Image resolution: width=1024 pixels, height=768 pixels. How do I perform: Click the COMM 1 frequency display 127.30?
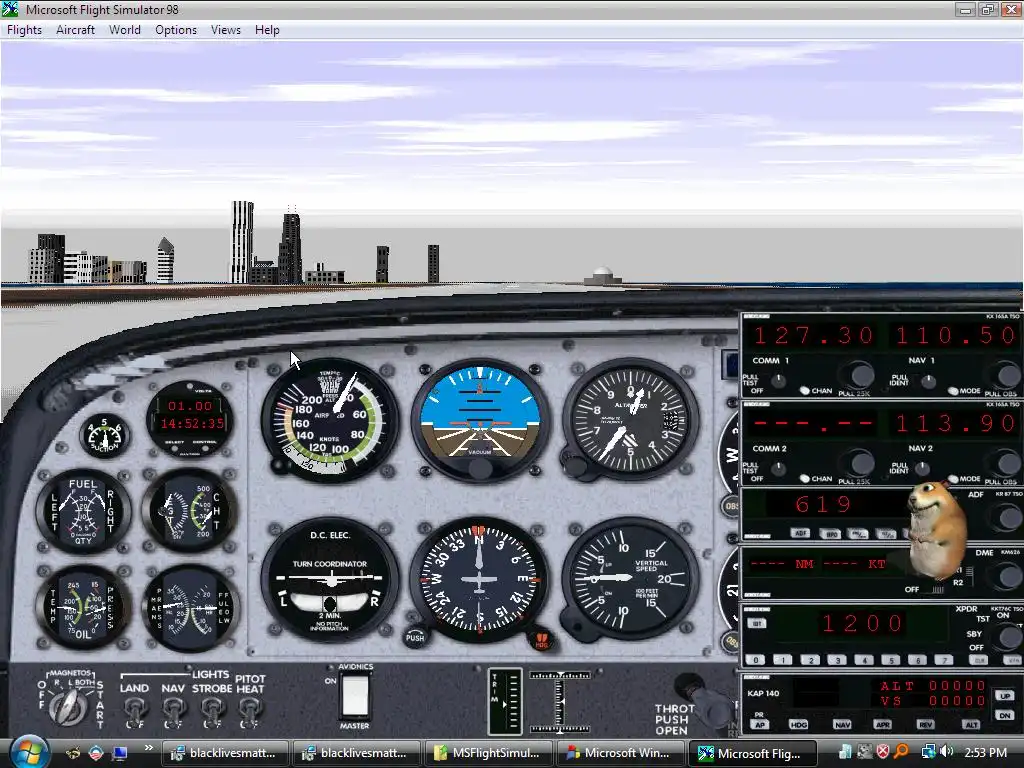(813, 336)
